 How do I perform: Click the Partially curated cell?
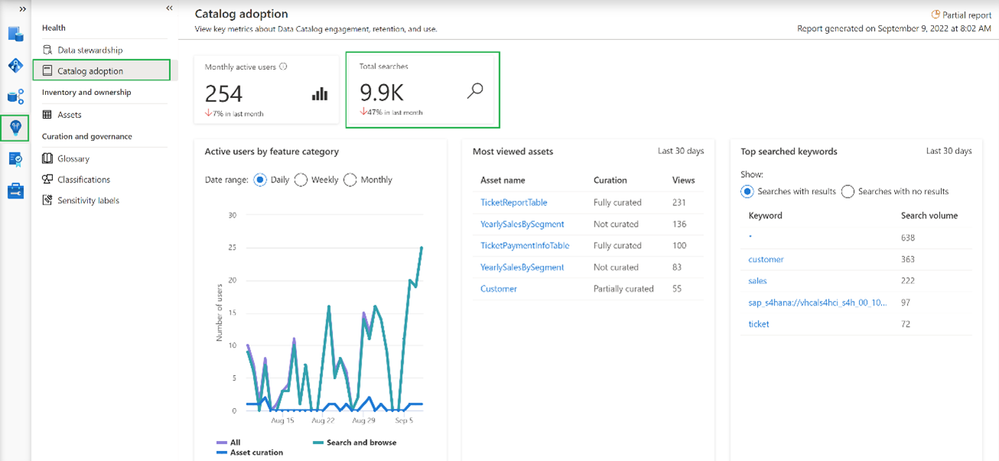[623, 288]
